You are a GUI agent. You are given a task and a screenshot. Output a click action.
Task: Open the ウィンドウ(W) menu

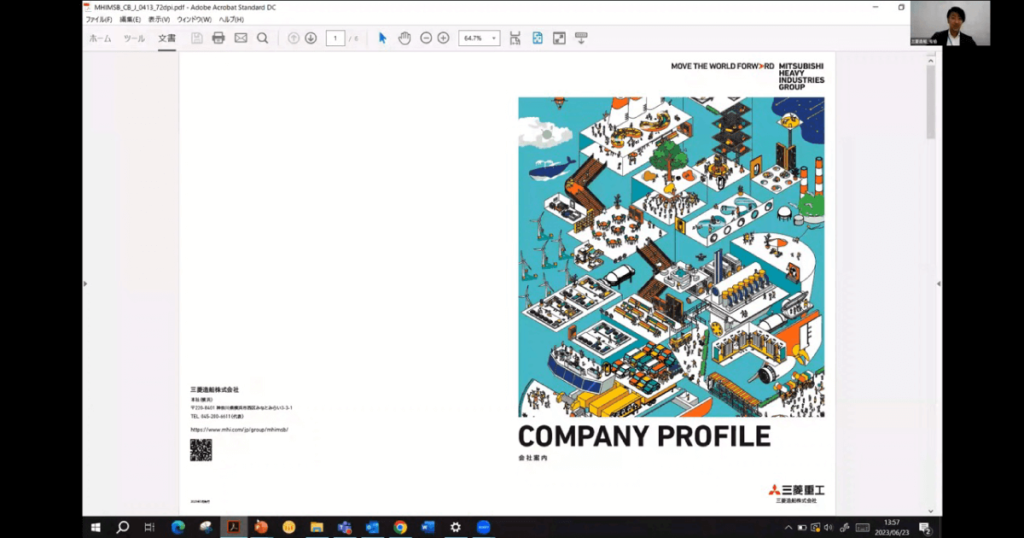(194, 20)
